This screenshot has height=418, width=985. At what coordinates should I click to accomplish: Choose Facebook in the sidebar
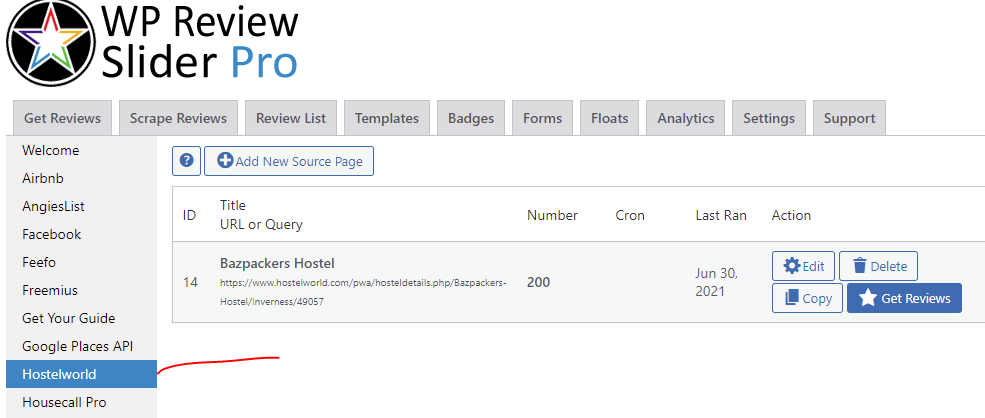[81, 234]
